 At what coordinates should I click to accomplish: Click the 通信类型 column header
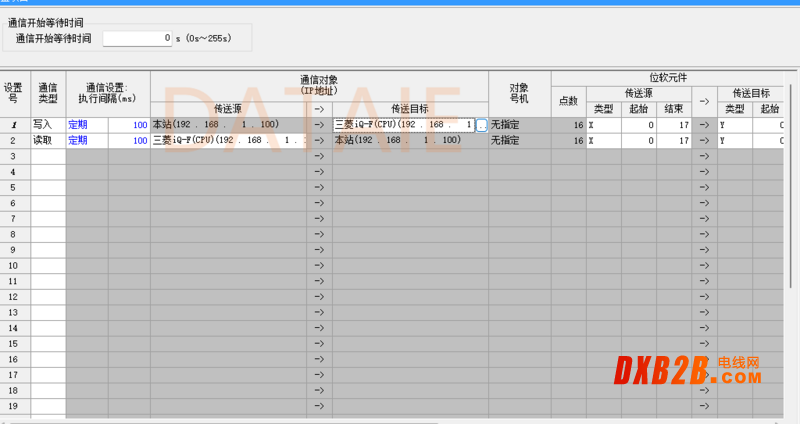pos(48,94)
